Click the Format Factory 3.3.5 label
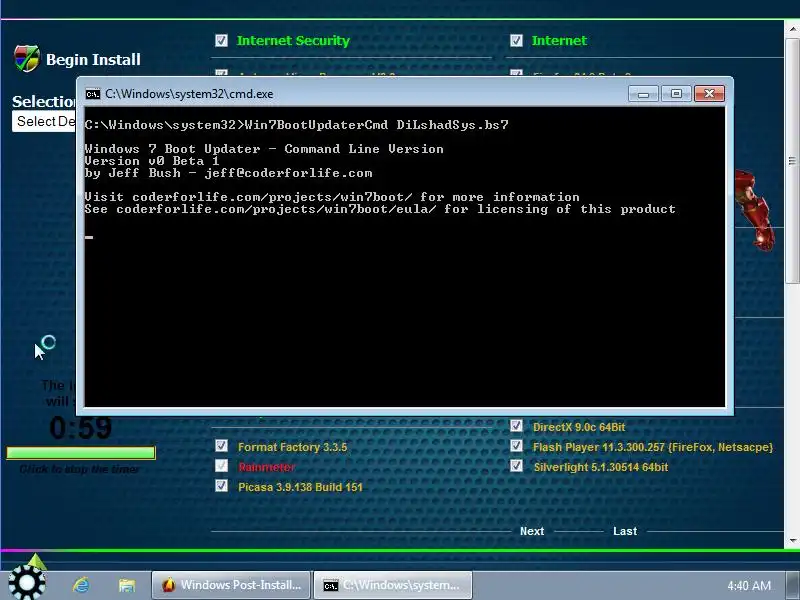 point(292,447)
